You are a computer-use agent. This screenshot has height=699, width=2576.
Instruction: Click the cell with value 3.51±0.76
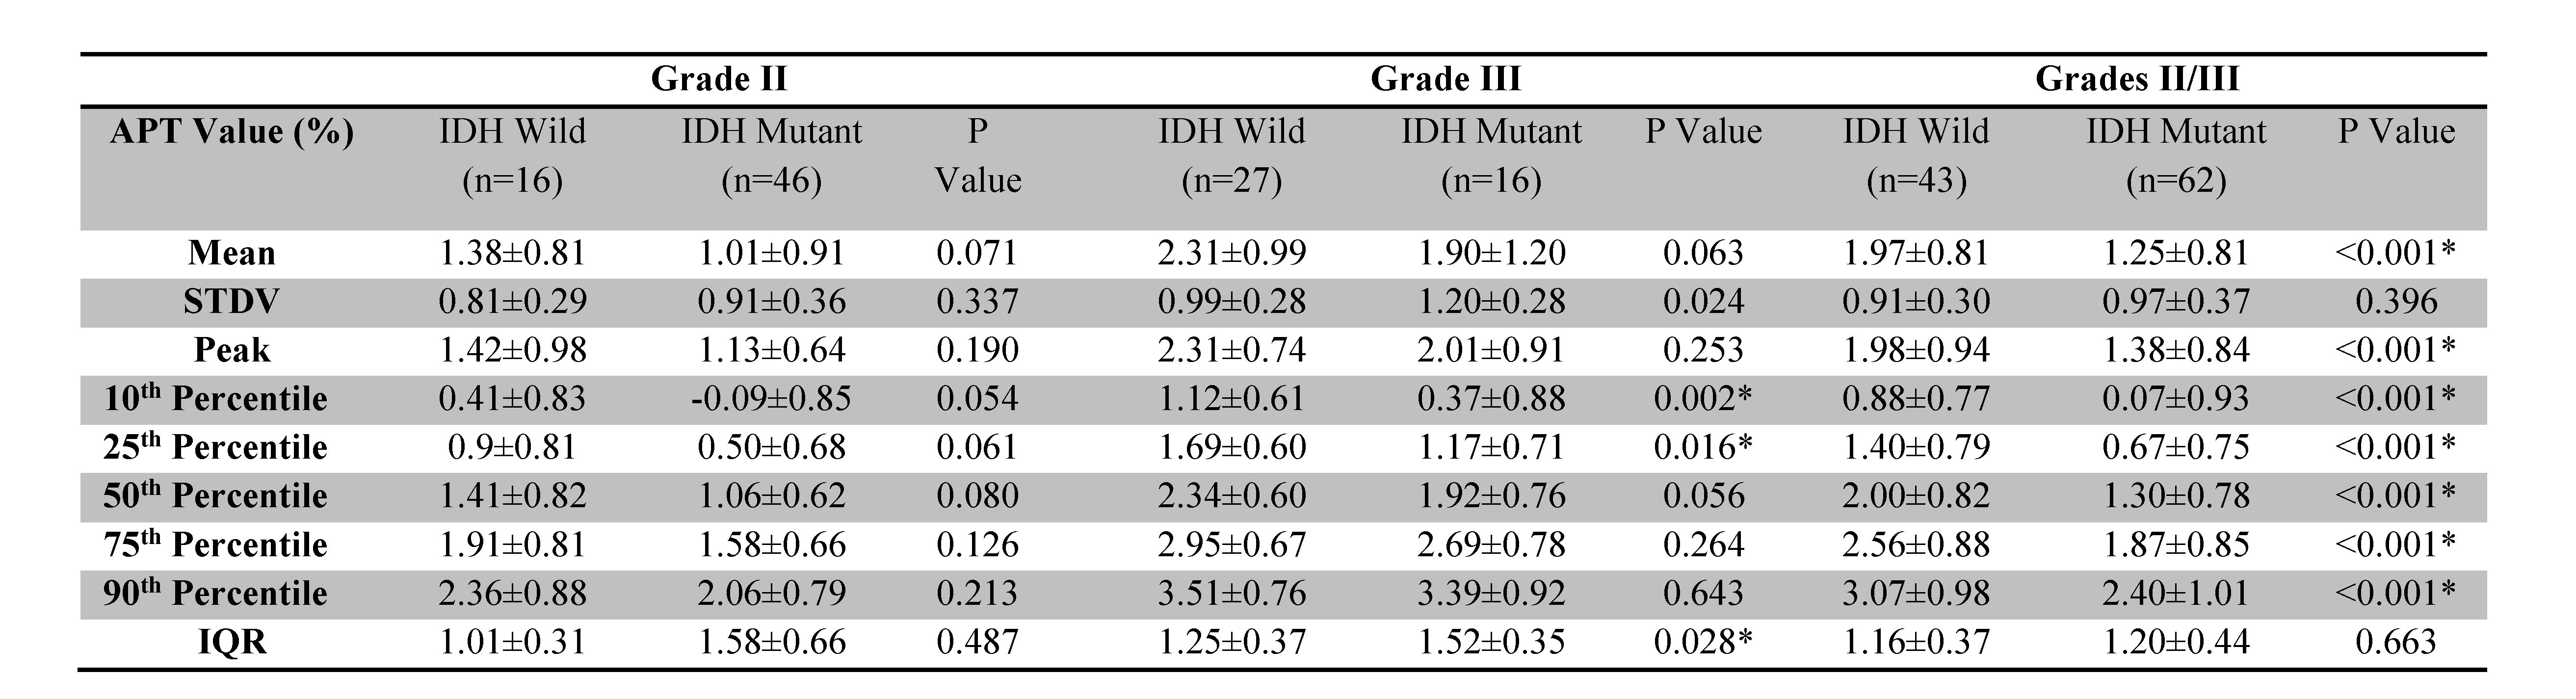point(1232,593)
